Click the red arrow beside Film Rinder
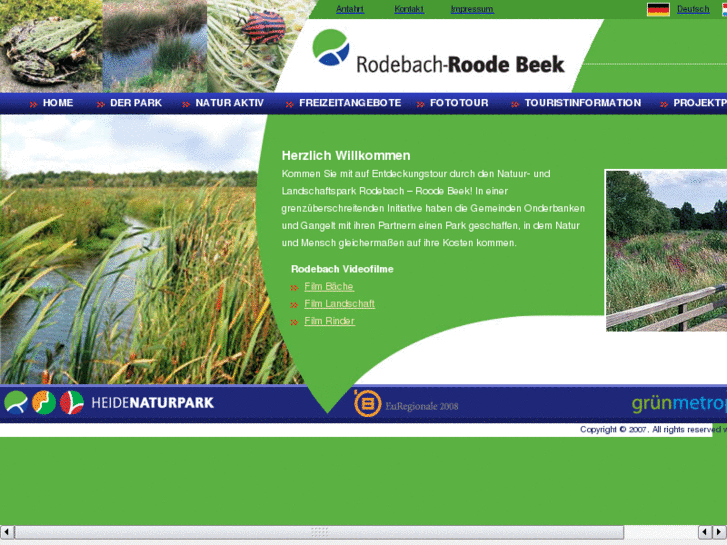This screenshot has height=545, width=727. [294, 322]
